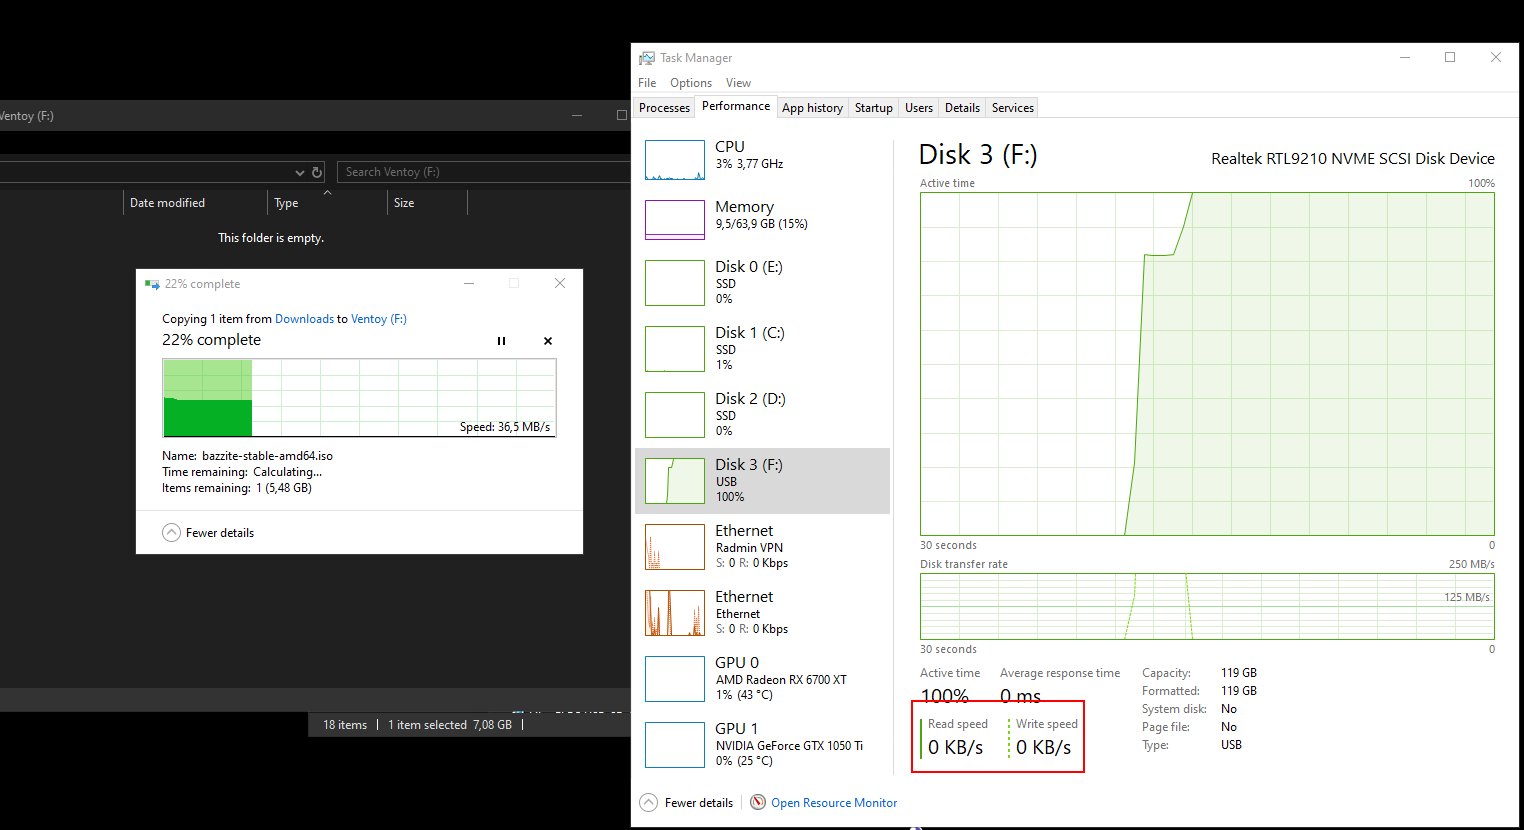Select GPU 1 GeForce GTX graph
Viewport: 1524px width, 830px height.
pyautogui.click(x=674, y=744)
